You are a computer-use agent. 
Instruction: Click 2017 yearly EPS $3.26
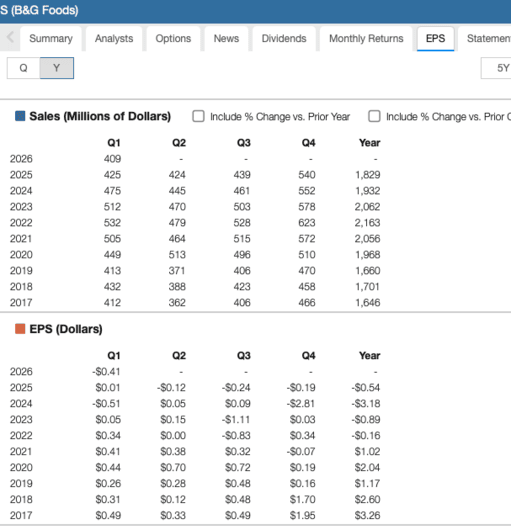tap(367, 515)
